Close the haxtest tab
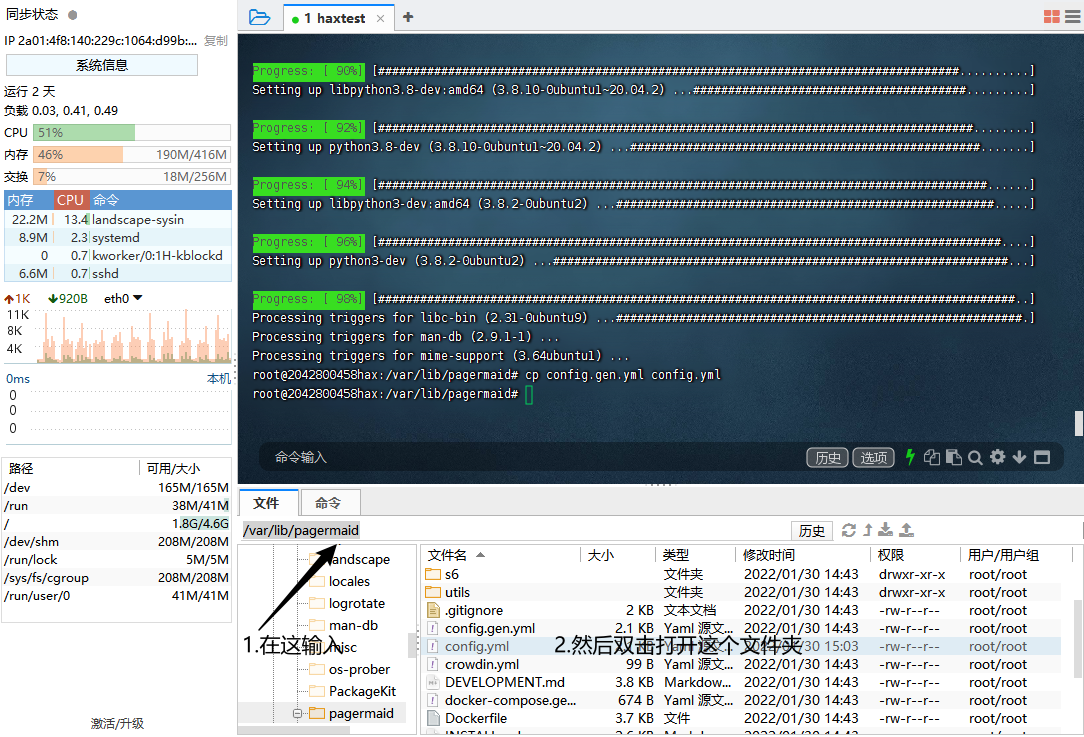 pos(380,19)
